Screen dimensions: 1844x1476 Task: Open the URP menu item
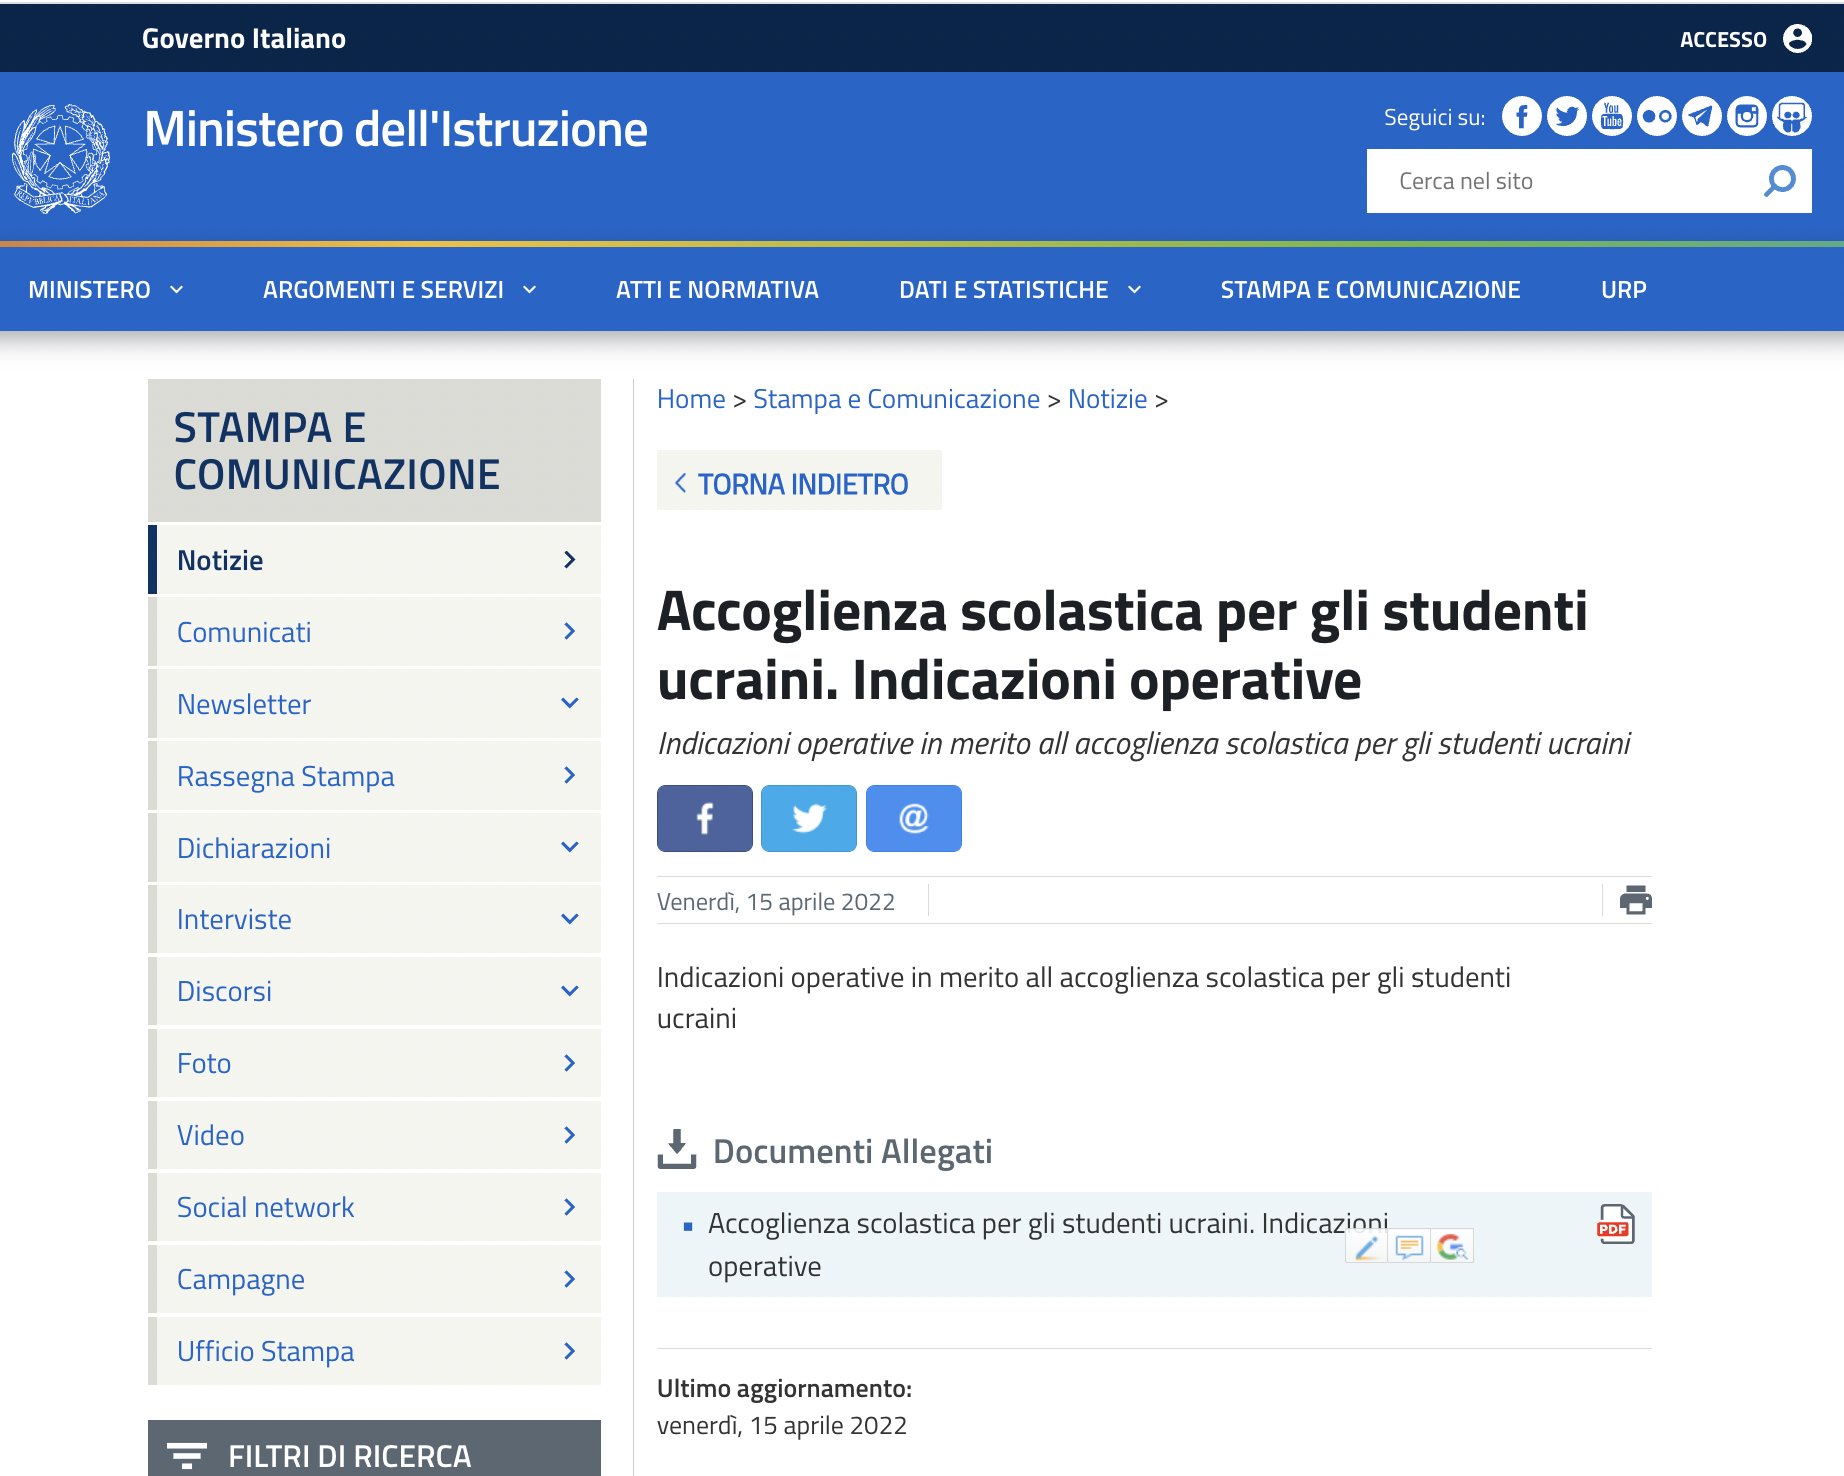[x=1623, y=290]
